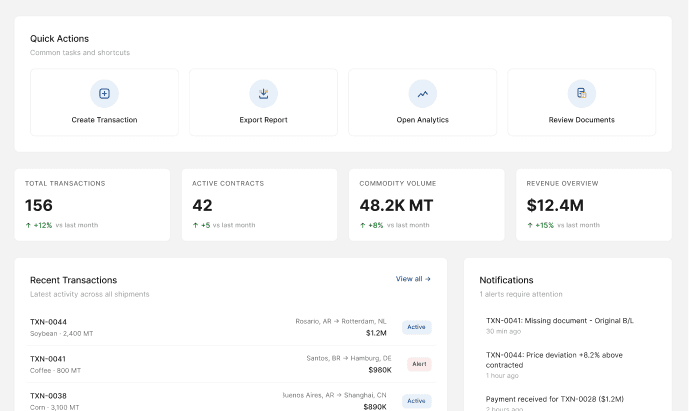
Task: Click the Total Transactions 156 card
Action: click(92, 205)
